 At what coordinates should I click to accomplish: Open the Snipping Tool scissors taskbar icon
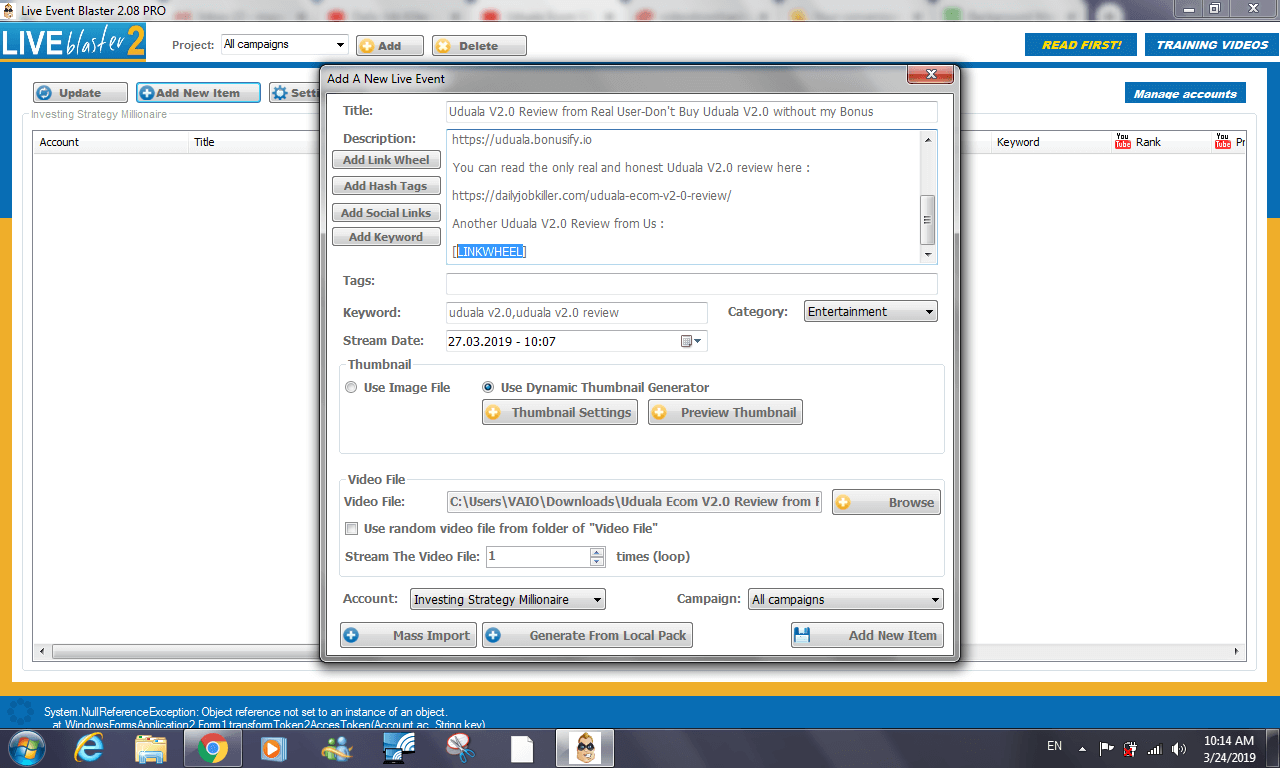460,748
